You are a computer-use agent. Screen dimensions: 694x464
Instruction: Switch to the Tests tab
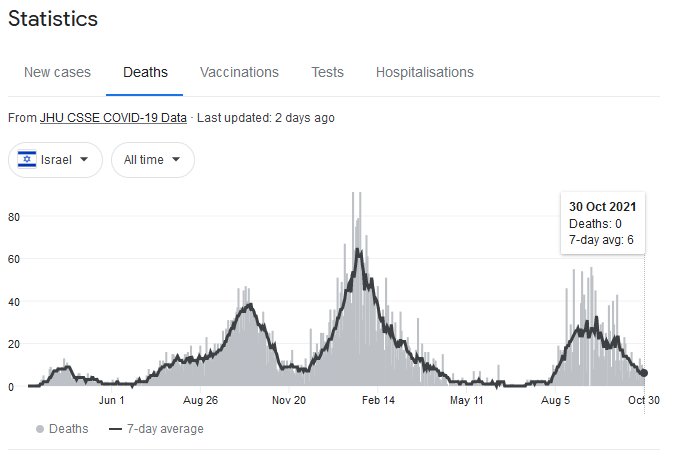point(327,72)
